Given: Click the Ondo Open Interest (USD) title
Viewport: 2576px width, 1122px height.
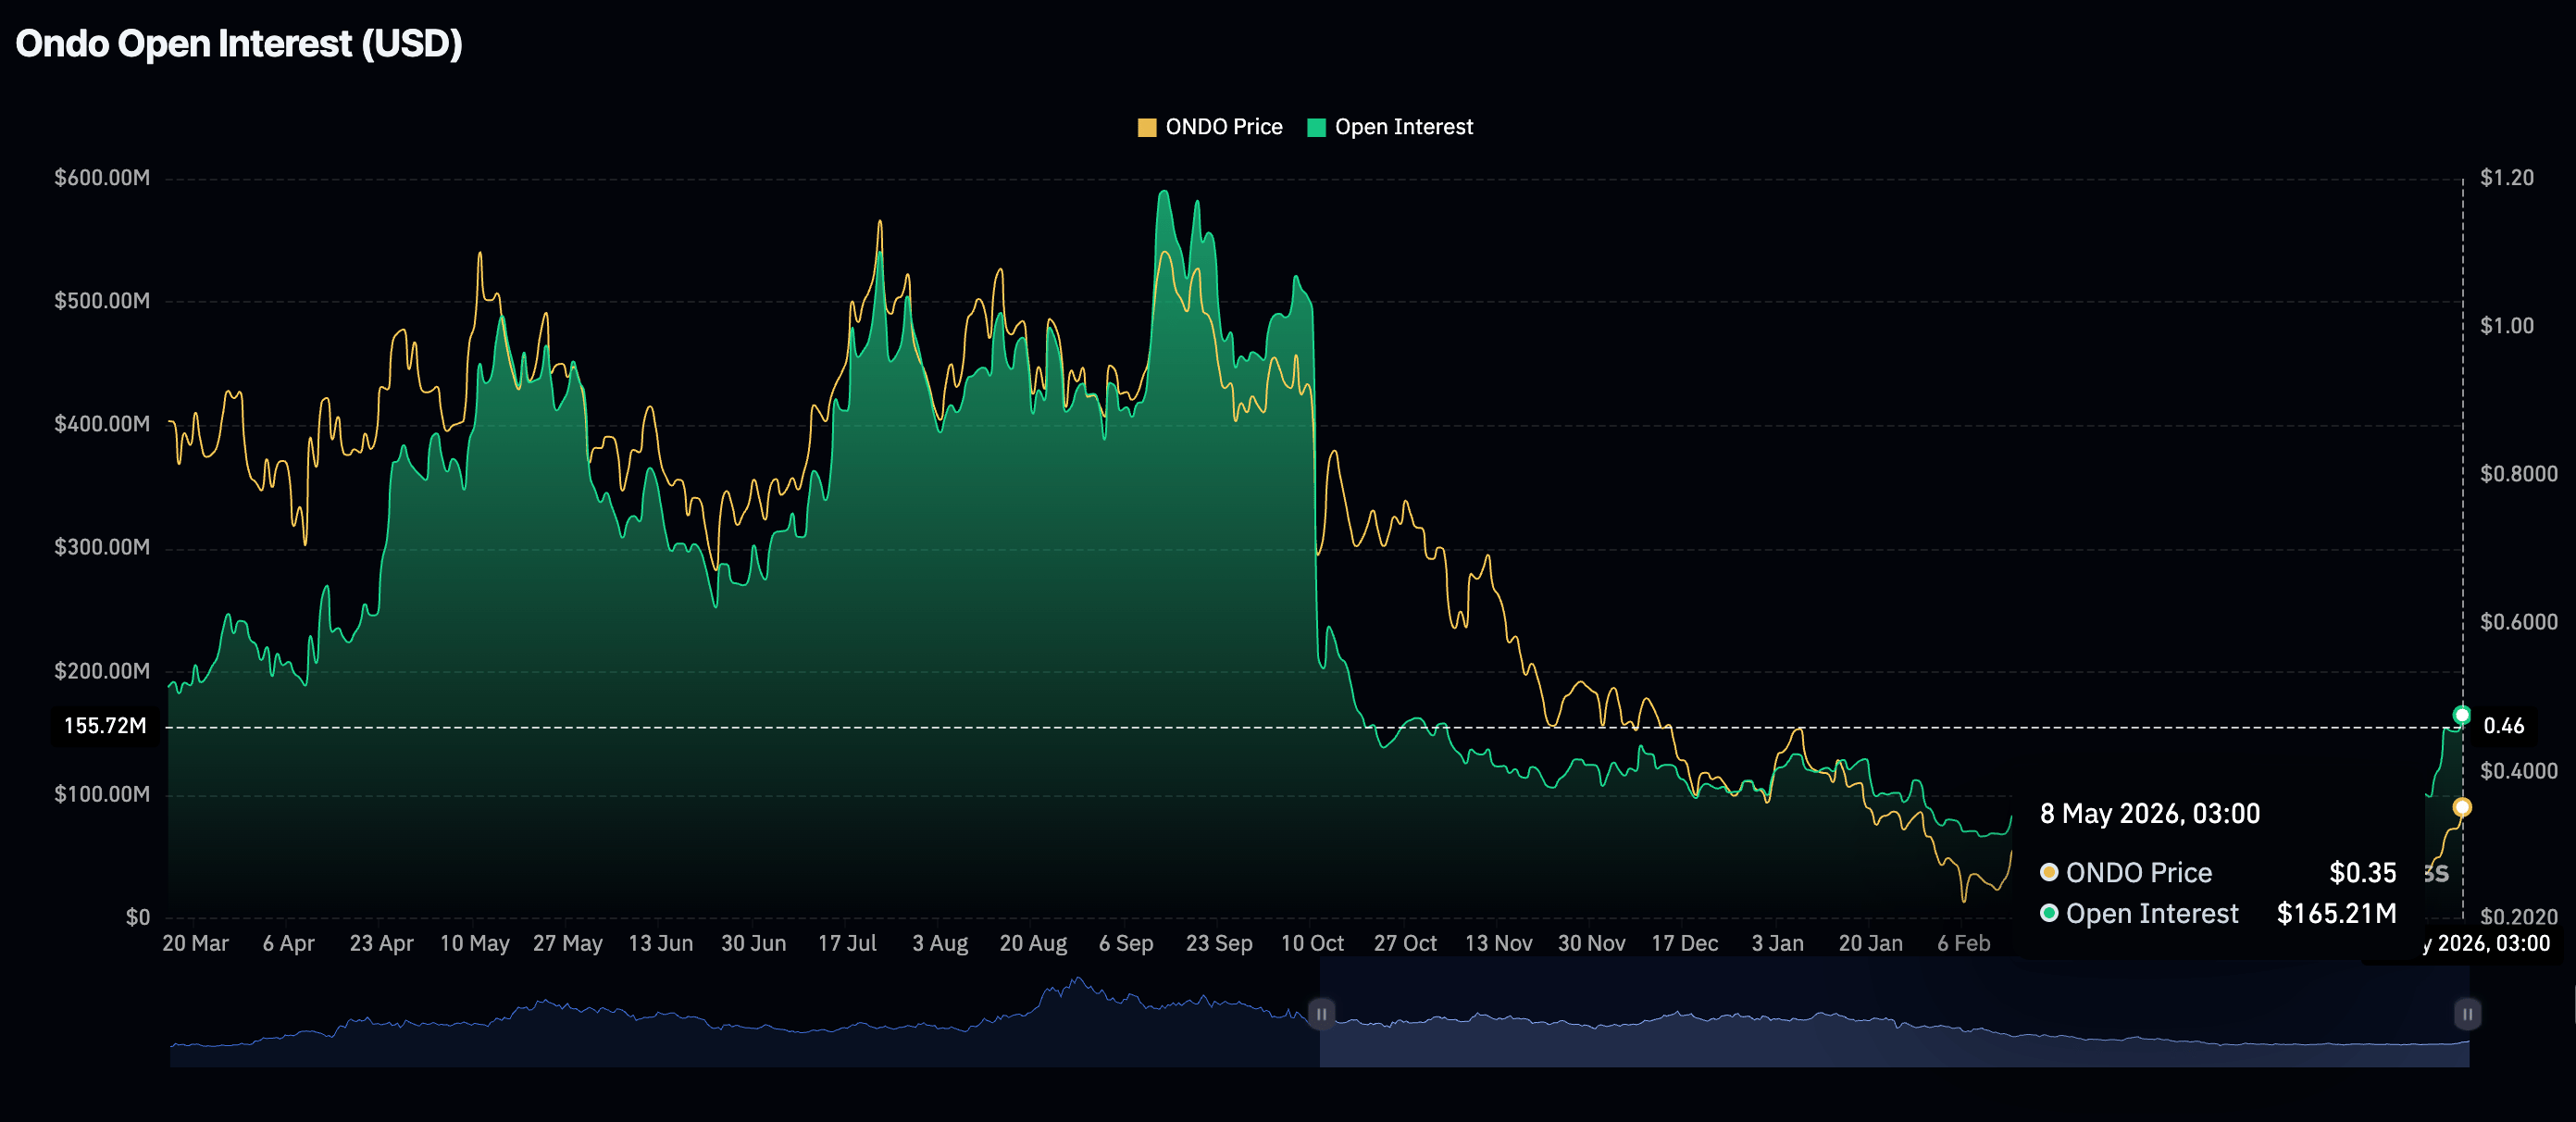Looking at the screenshot, I should [239, 44].
